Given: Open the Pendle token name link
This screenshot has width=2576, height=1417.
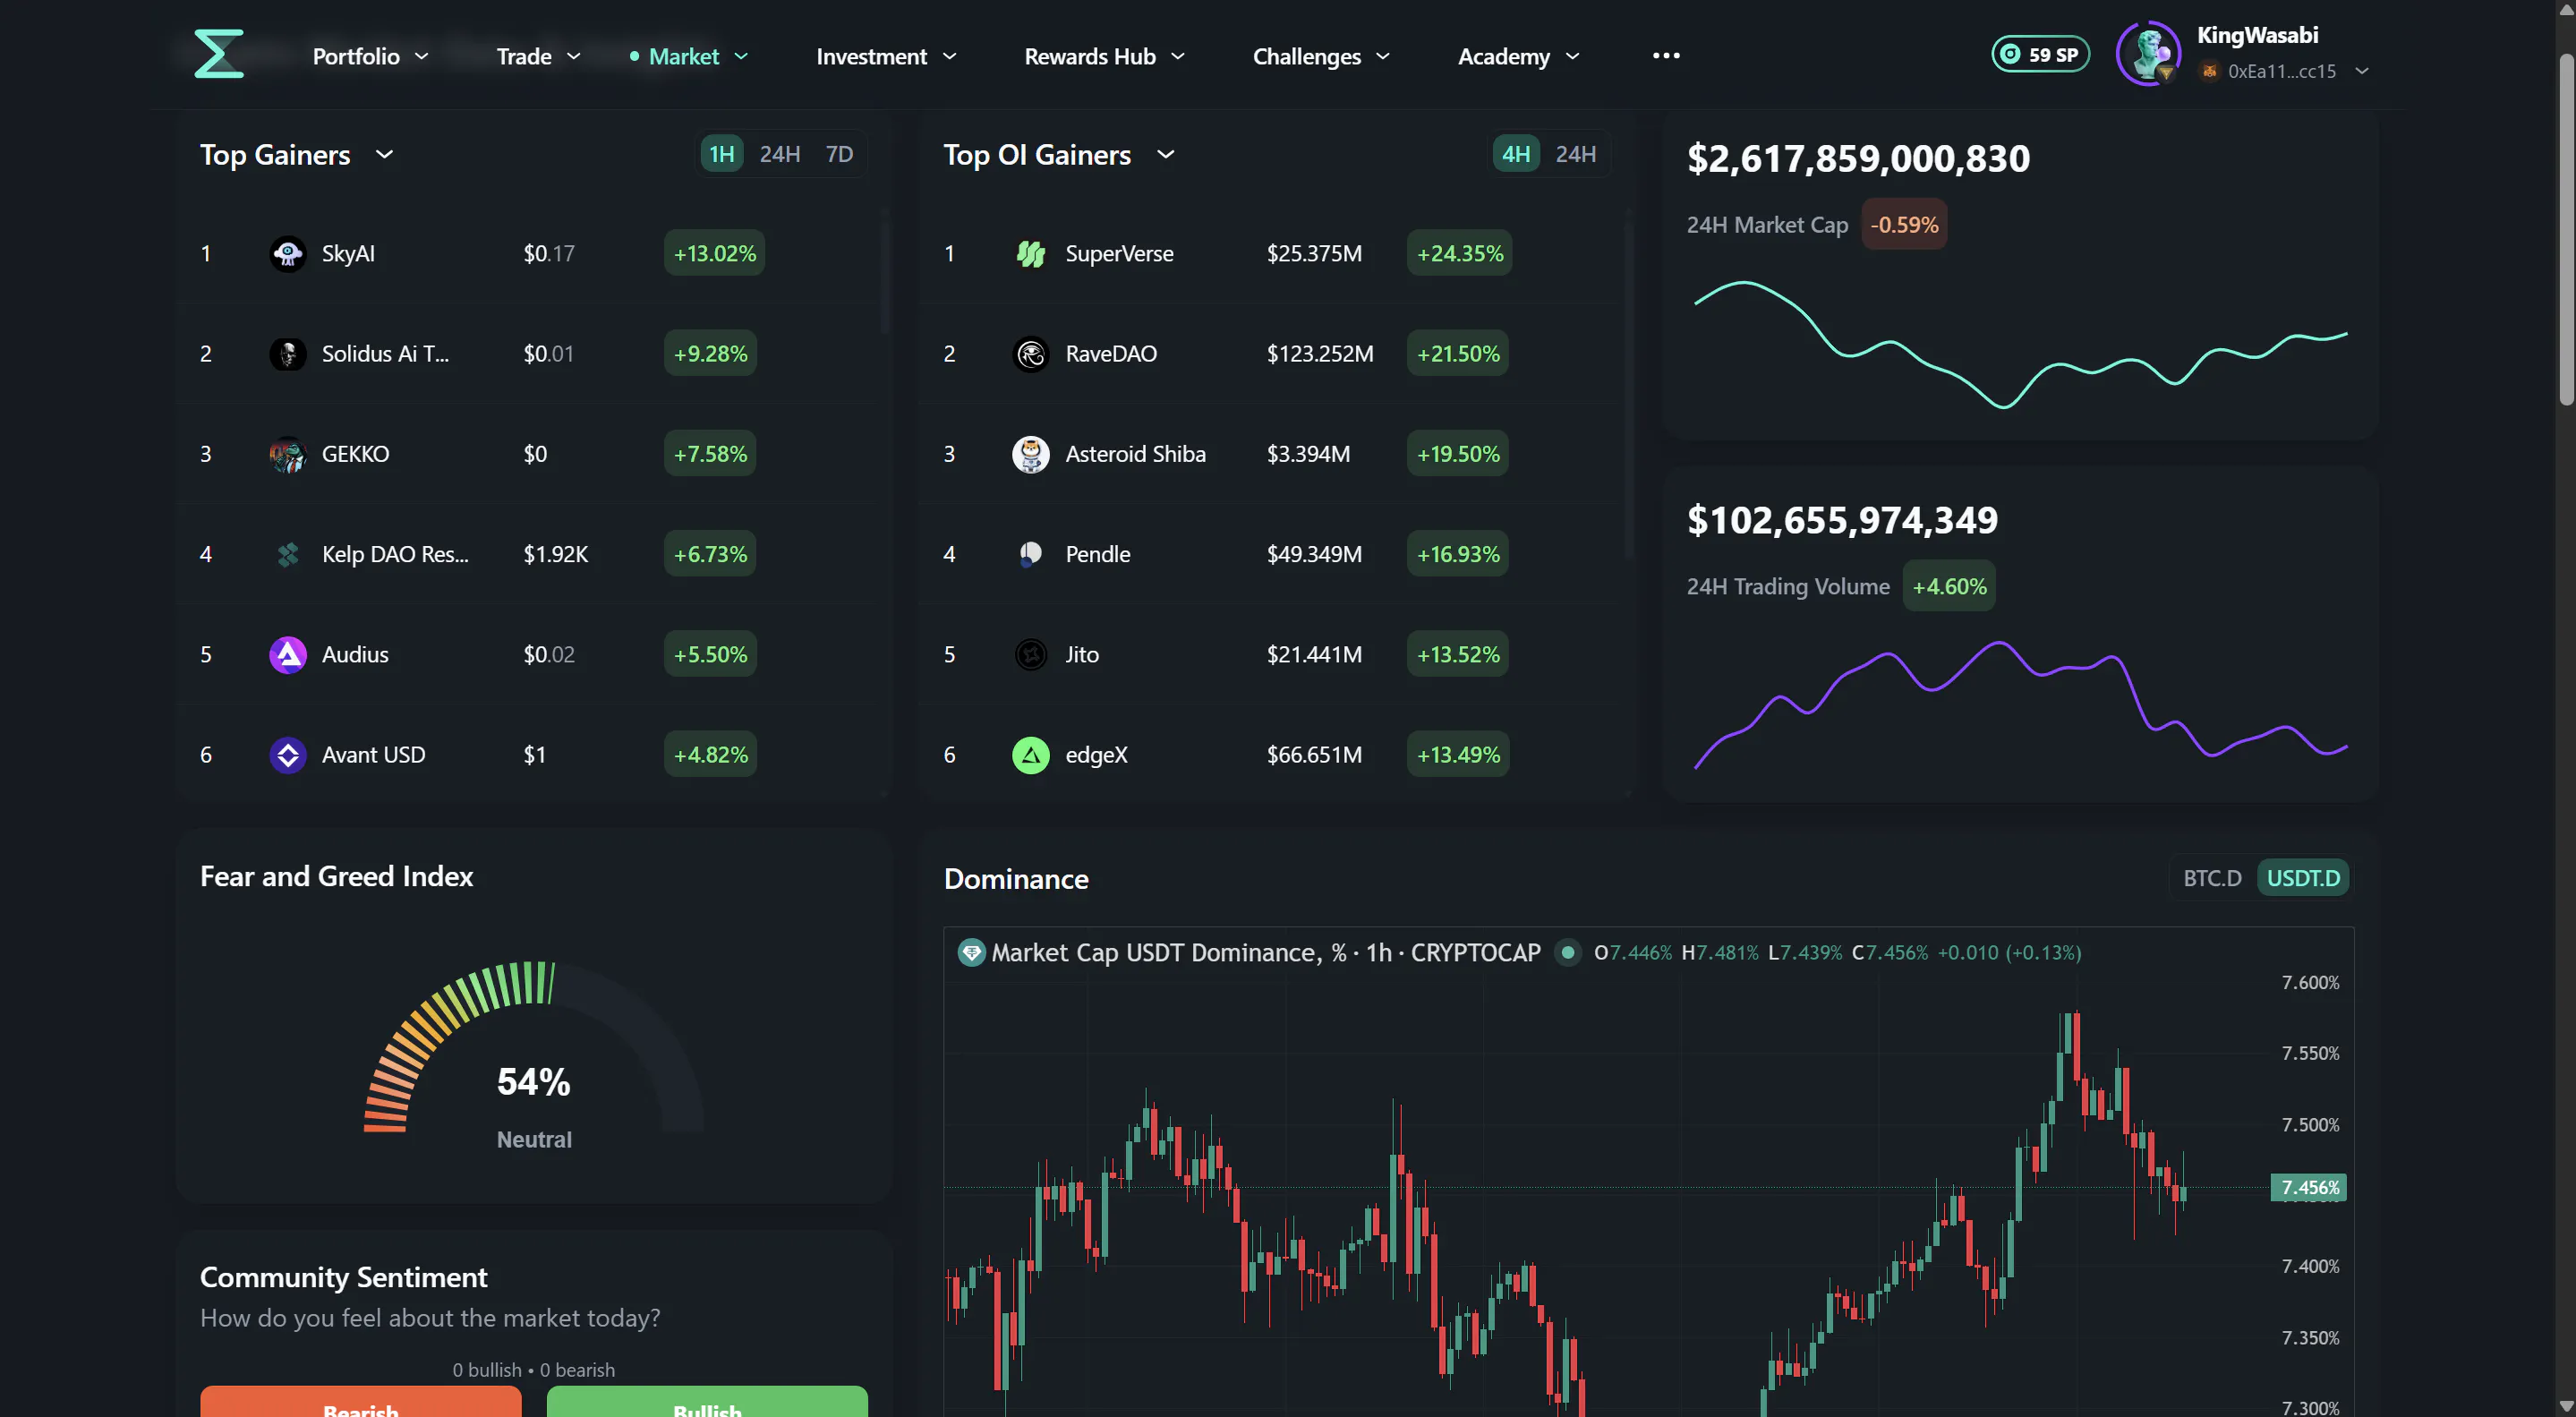Looking at the screenshot, I should (x=1098, y=554).
